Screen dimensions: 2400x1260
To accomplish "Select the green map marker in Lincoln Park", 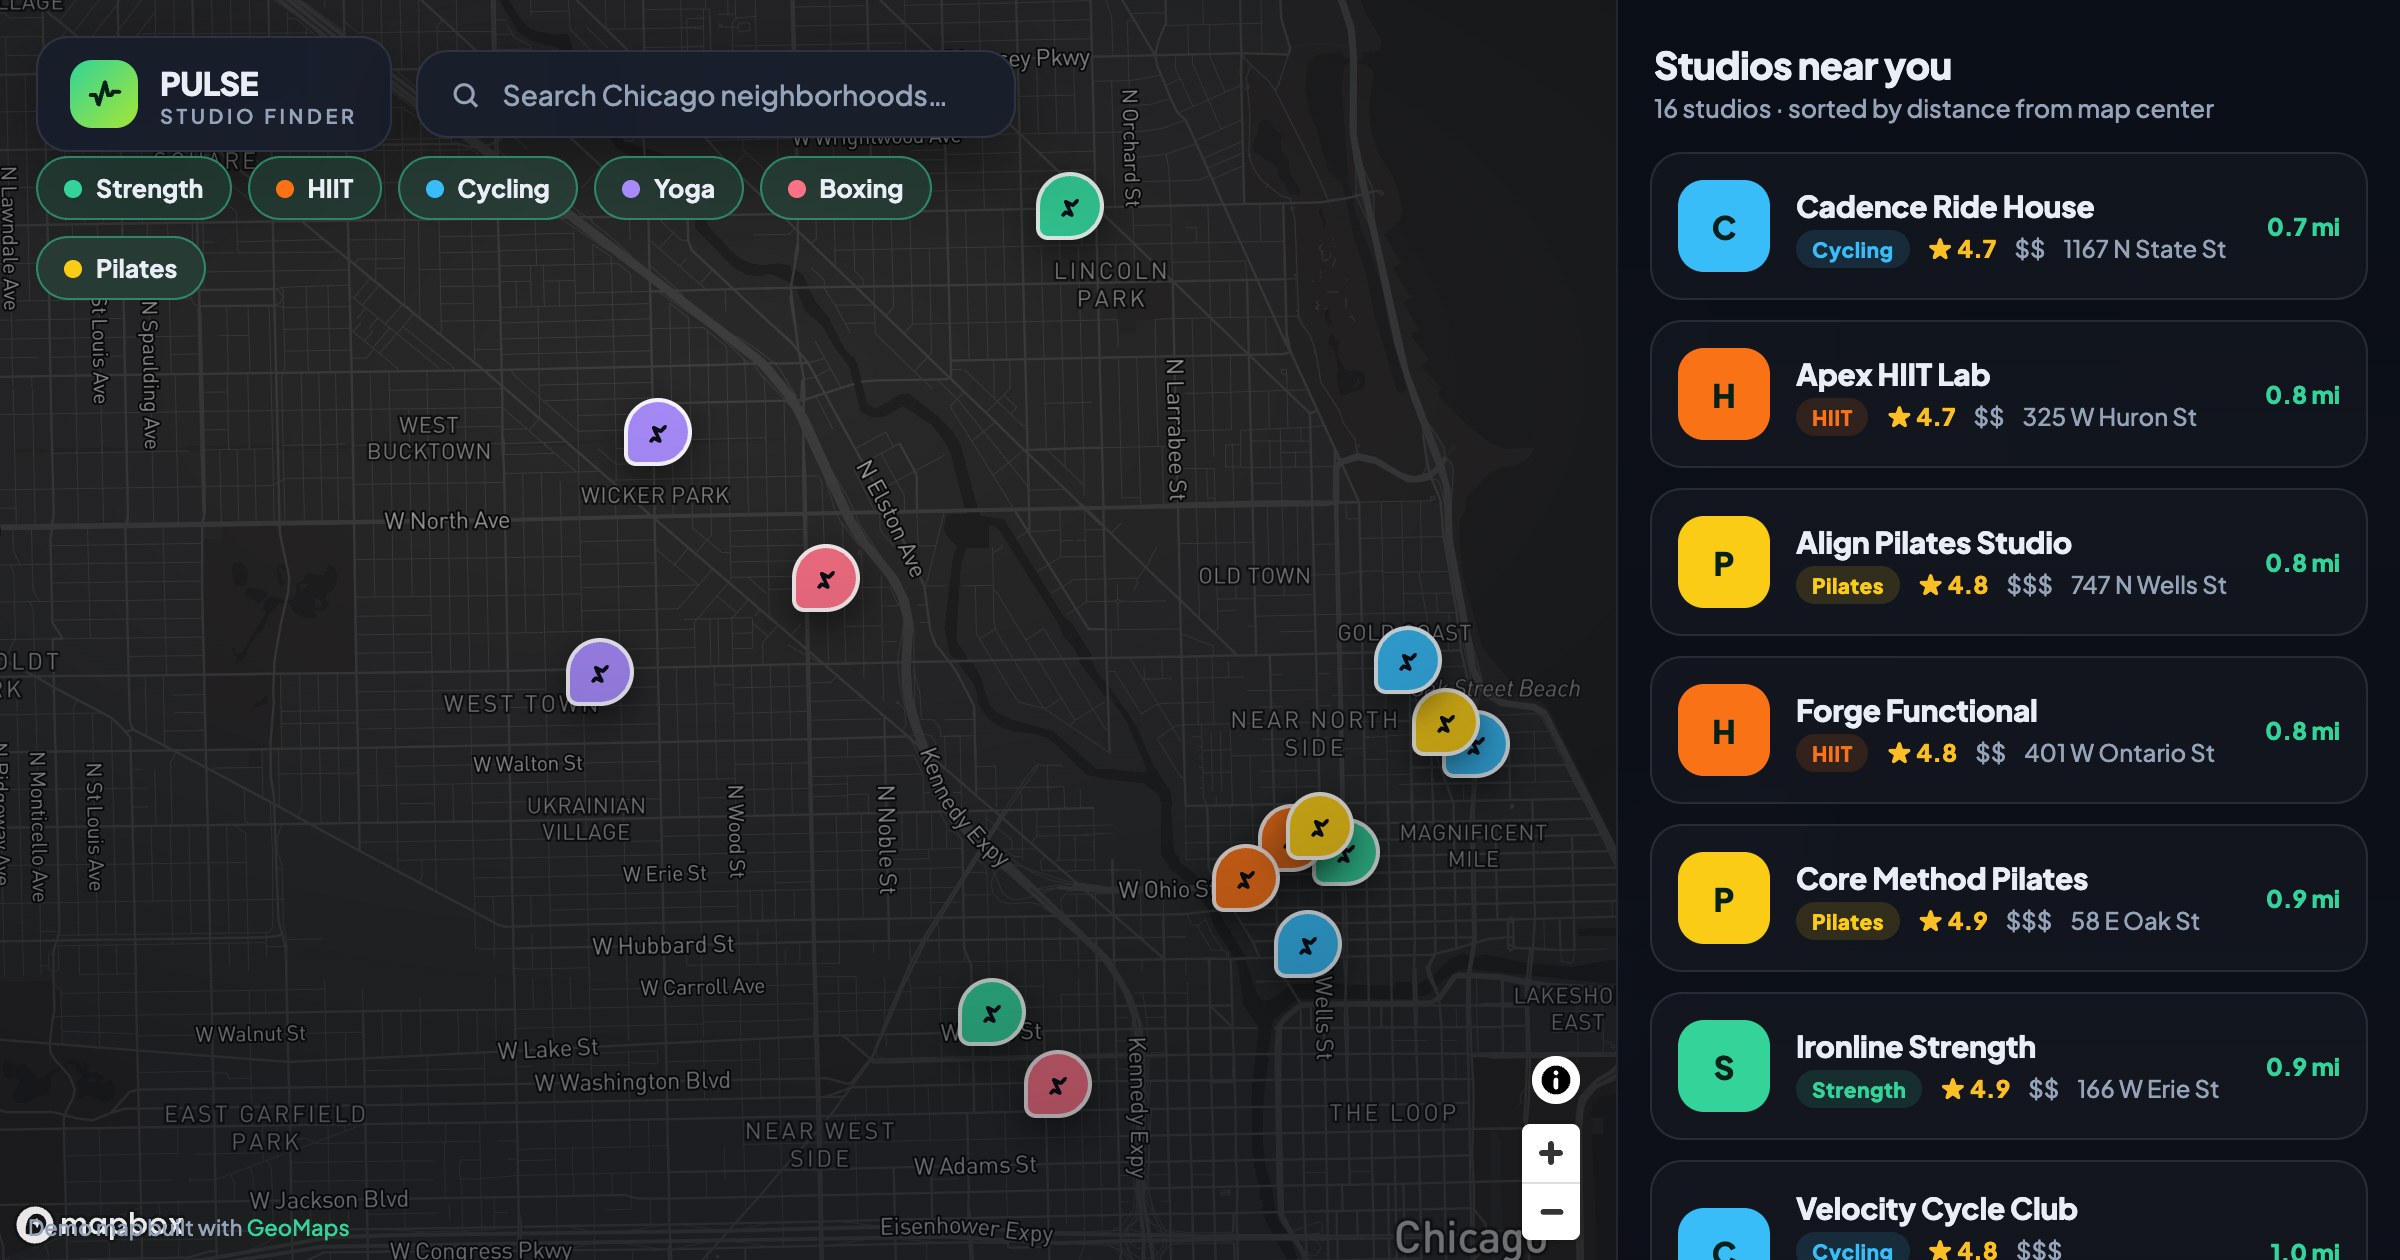I will click(x=1069, y=206).
